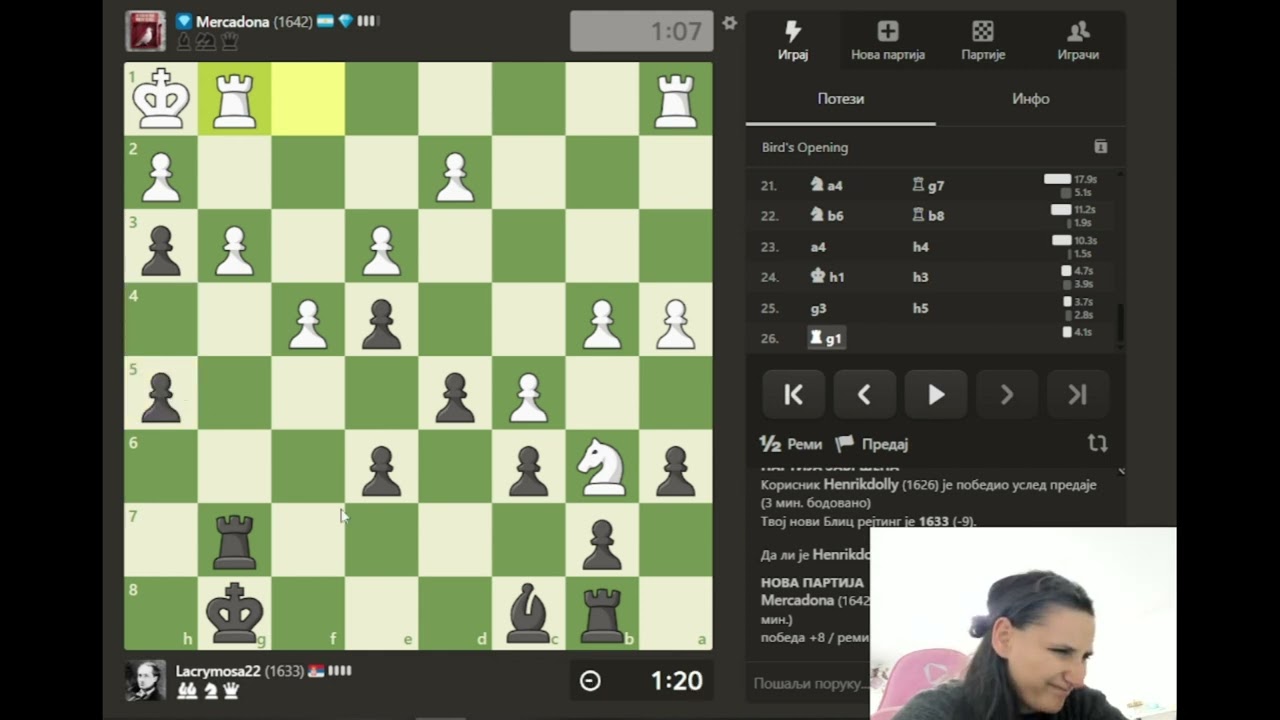Go to black's move 24 h3

(x=920, y=277)
